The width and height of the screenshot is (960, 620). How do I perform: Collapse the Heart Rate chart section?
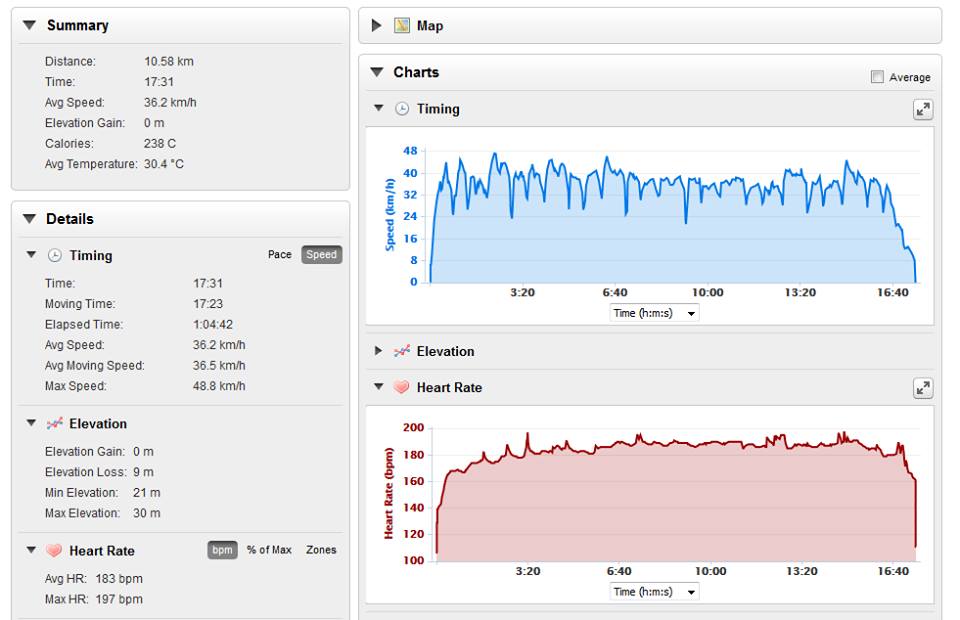pyautogui.click(x=379, y=387)
